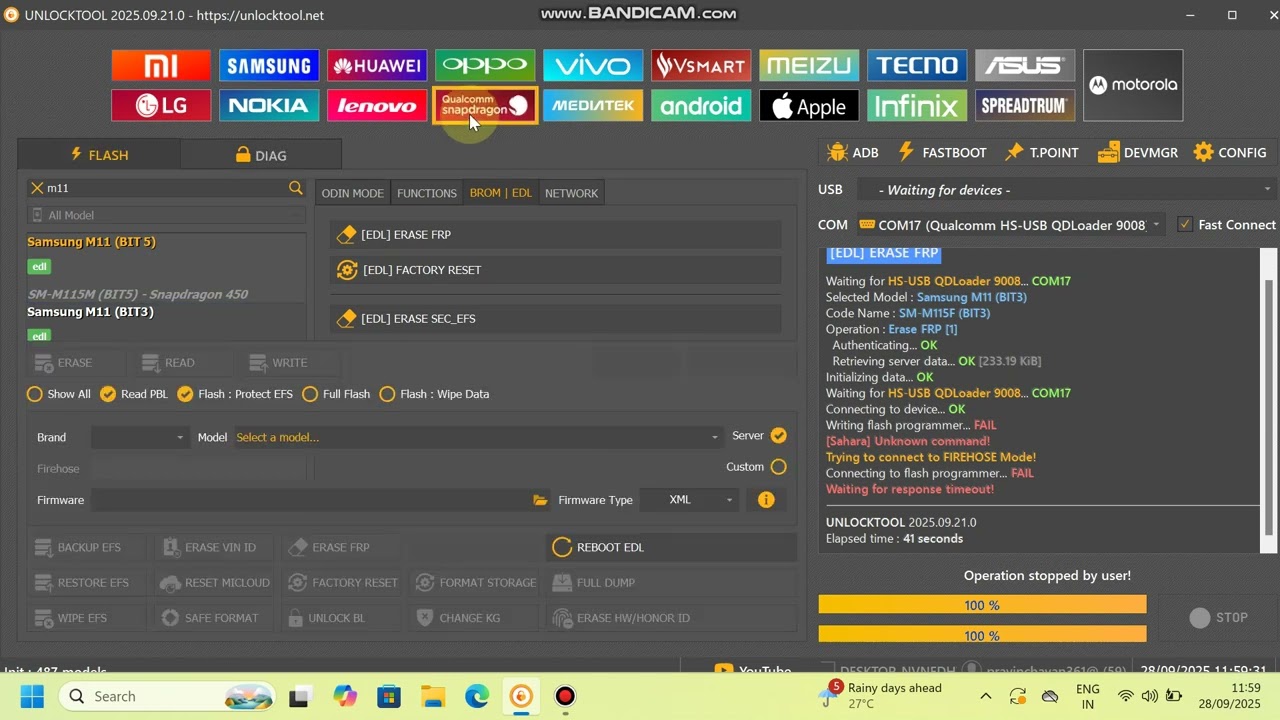
Task: Select Samsung M11 (BIT 5) model
Action: coord(91,242)
